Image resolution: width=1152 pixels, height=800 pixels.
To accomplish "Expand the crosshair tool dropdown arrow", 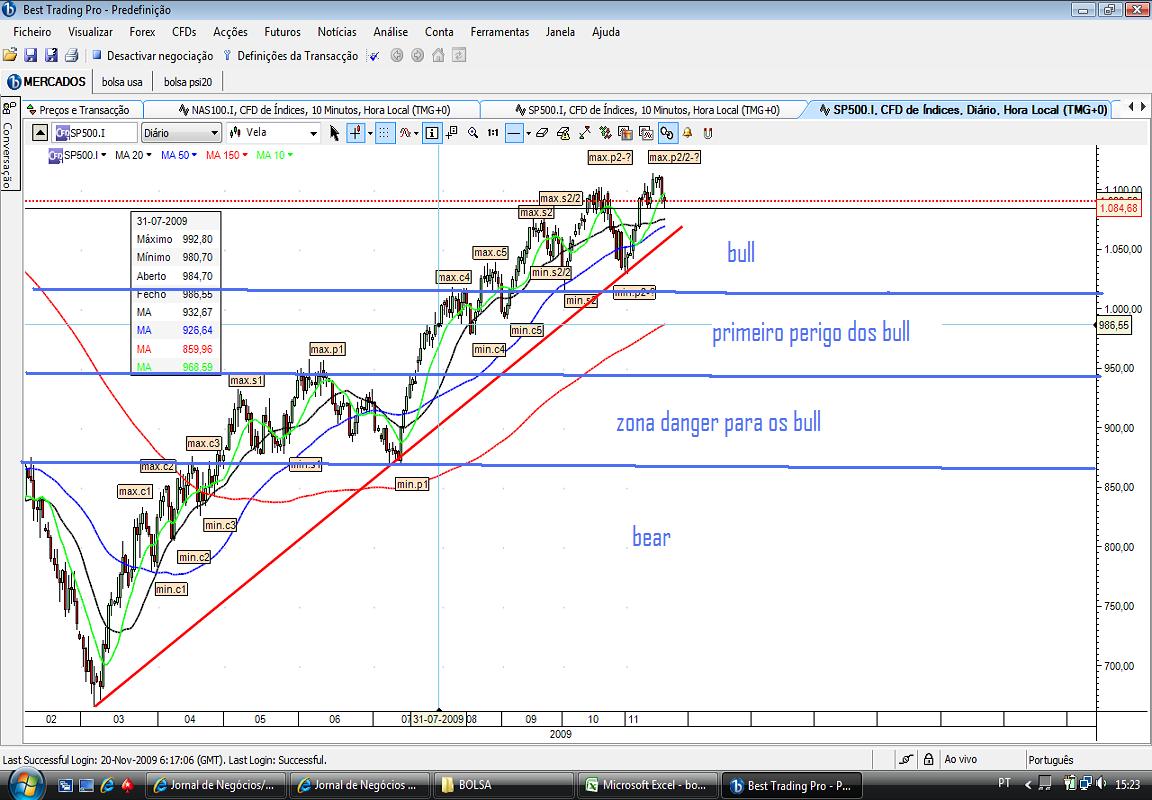I will [370, 134].
